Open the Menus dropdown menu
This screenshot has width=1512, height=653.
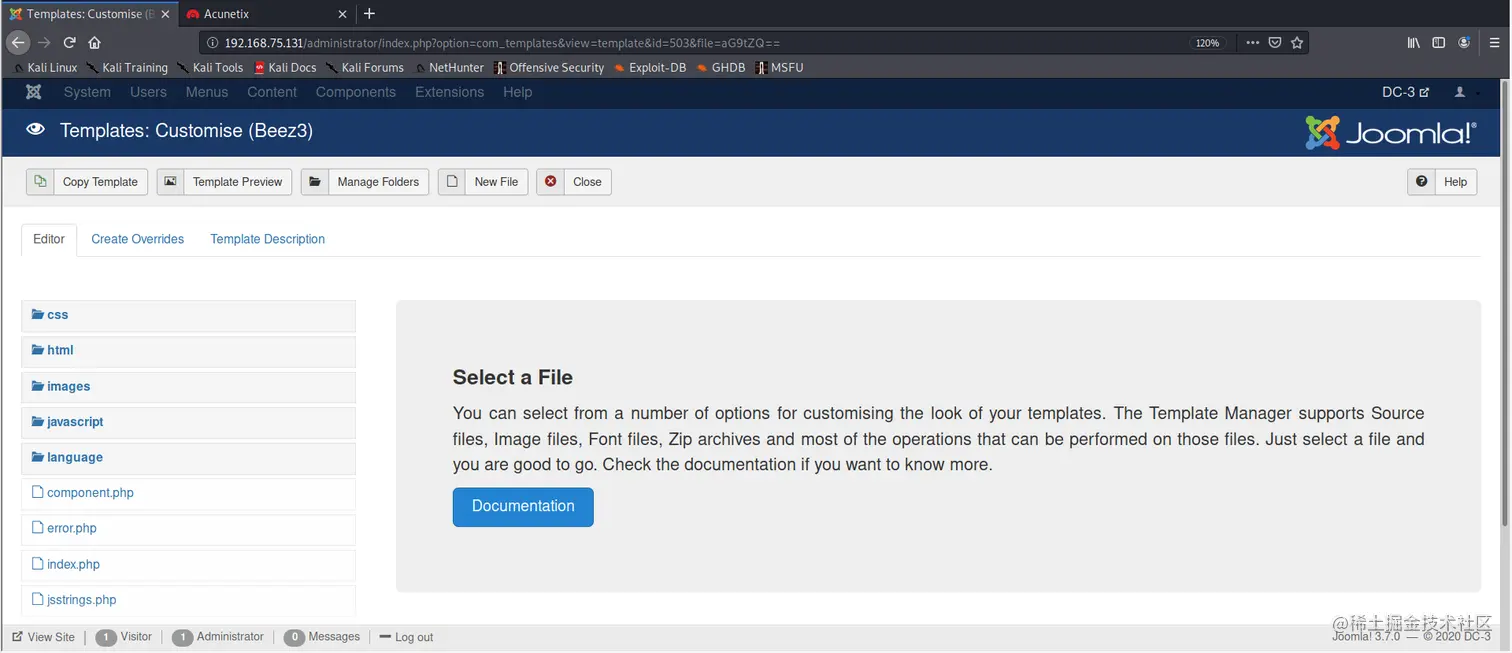coord(207,92)
